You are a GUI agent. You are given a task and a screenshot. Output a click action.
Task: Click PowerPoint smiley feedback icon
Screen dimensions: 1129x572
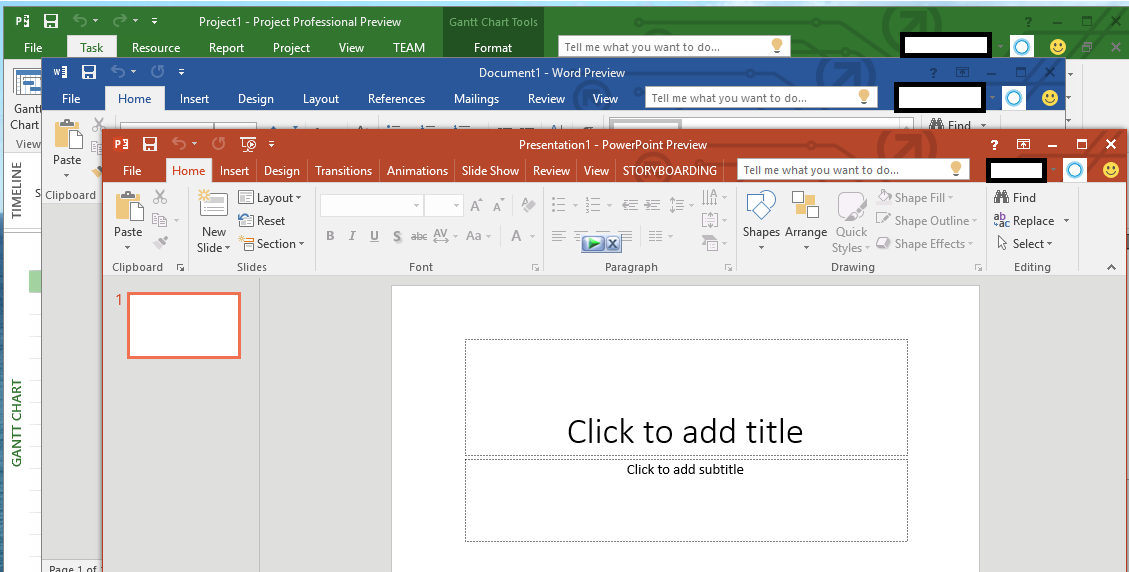point(1111,170)
